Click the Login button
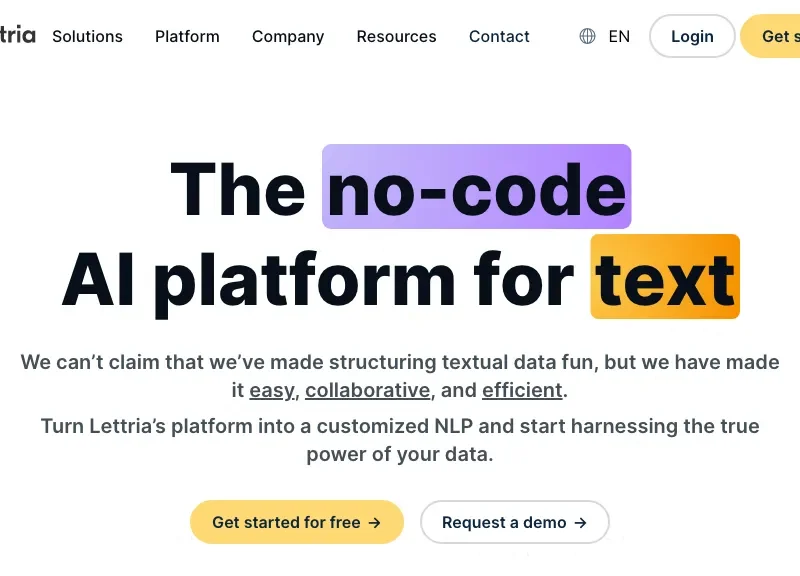The height and width of the screenshot is (576, 800). 692,36
